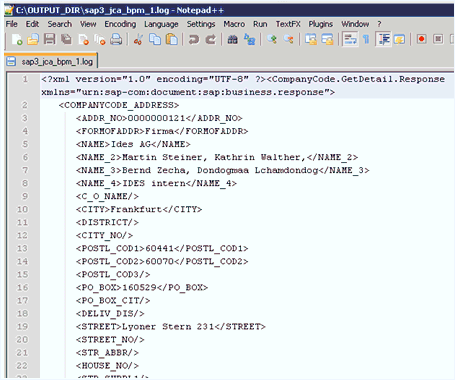Click the NAME_2 Martin Steiner line
The image size is (455, 380).
(x=217, y=157)
